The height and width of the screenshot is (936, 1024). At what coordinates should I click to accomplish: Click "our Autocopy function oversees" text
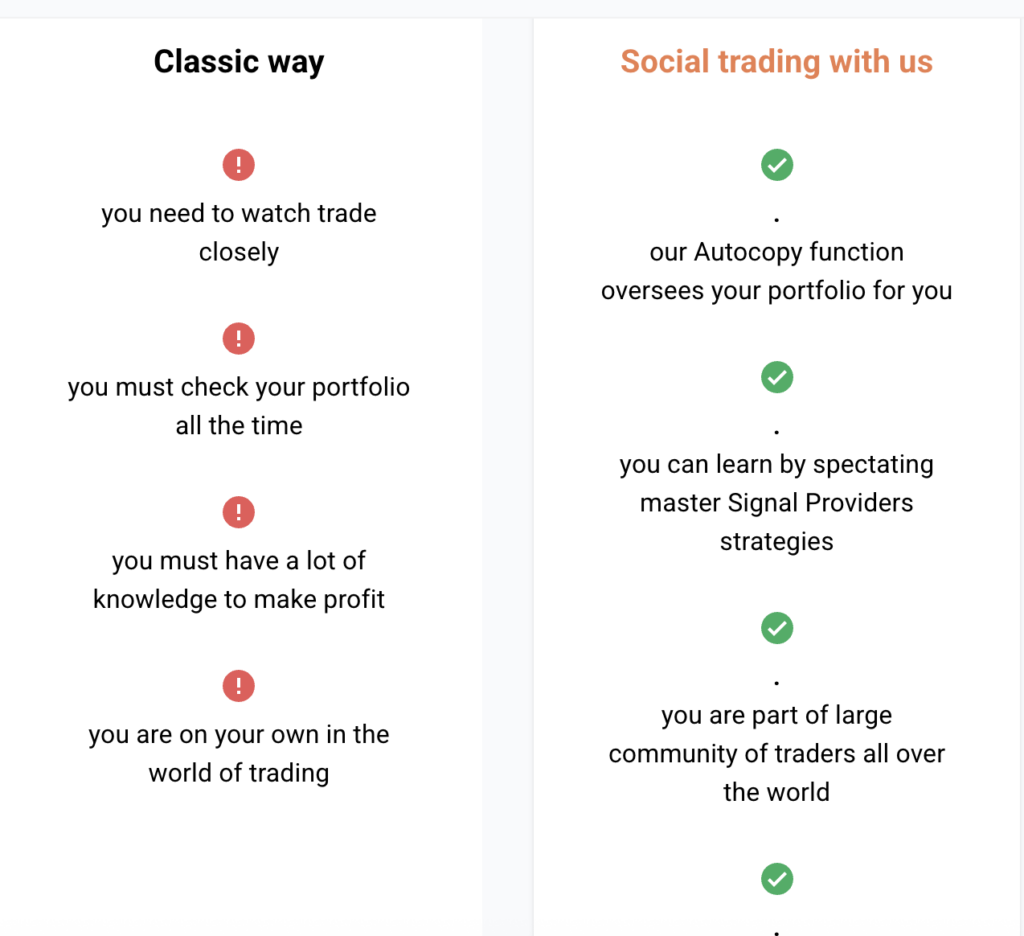(776, 271)
